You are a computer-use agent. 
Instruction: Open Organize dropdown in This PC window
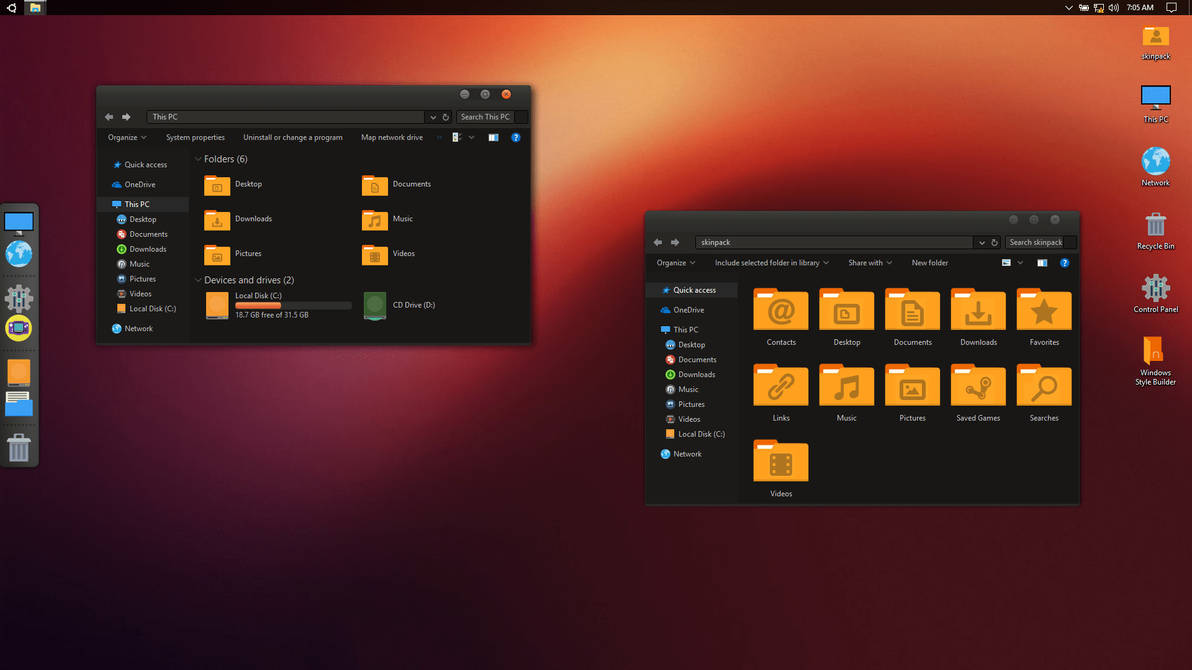point(127,138)
